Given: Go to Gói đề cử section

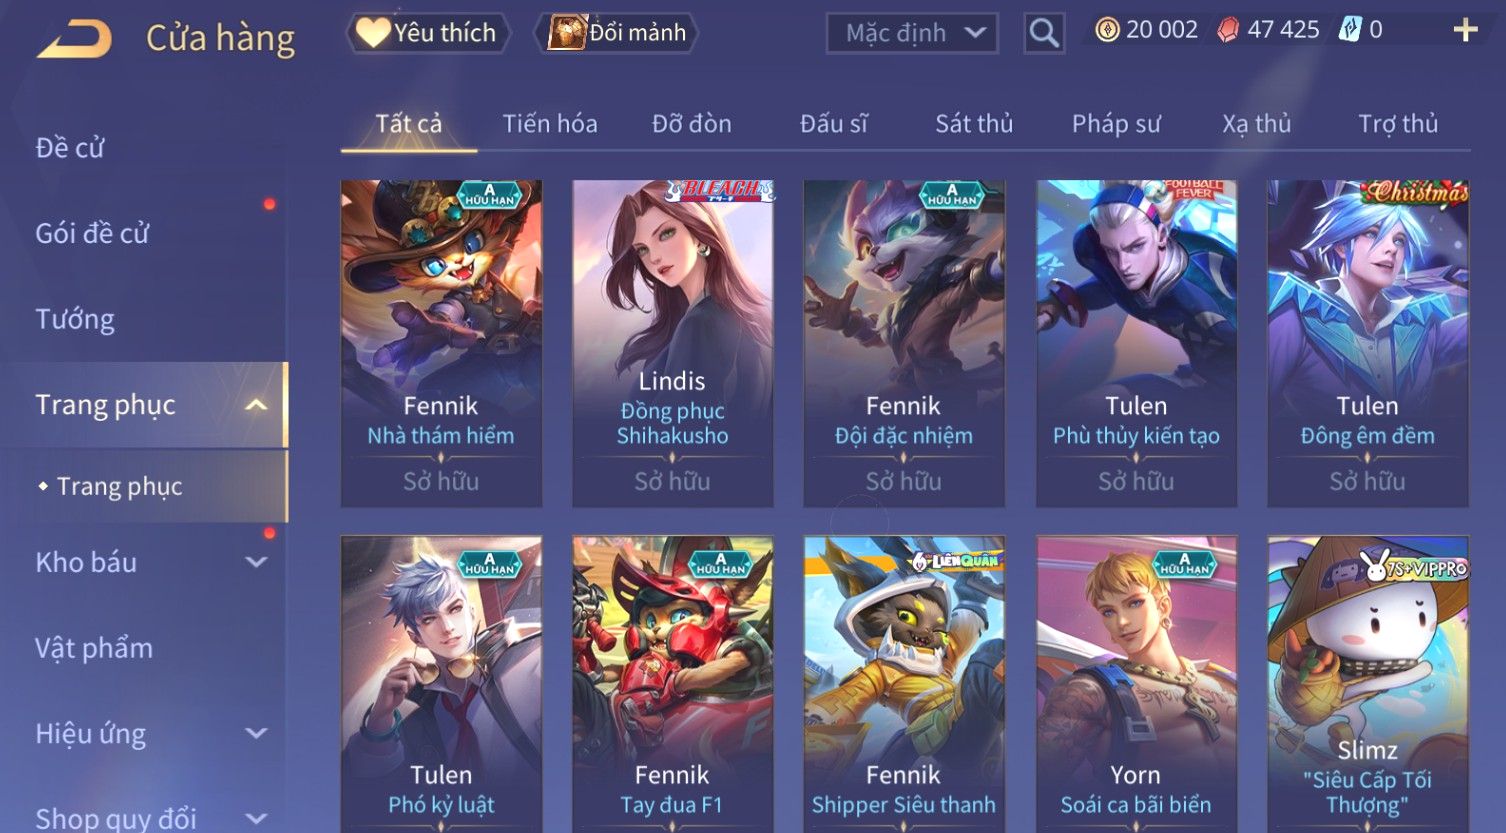Looking at the screenshot, I should tap(92, 233).
